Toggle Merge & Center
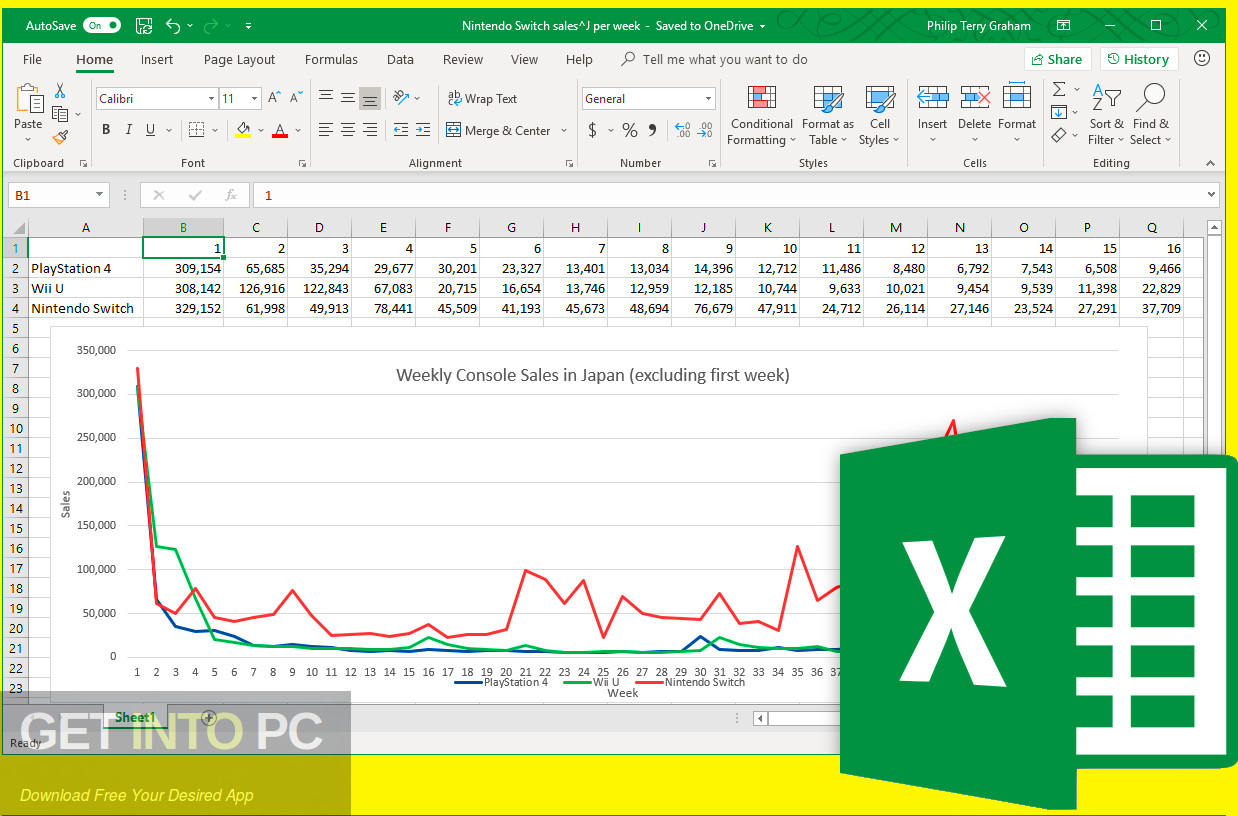This screenshot has width=1238, height=816. (x=498, y=130)
